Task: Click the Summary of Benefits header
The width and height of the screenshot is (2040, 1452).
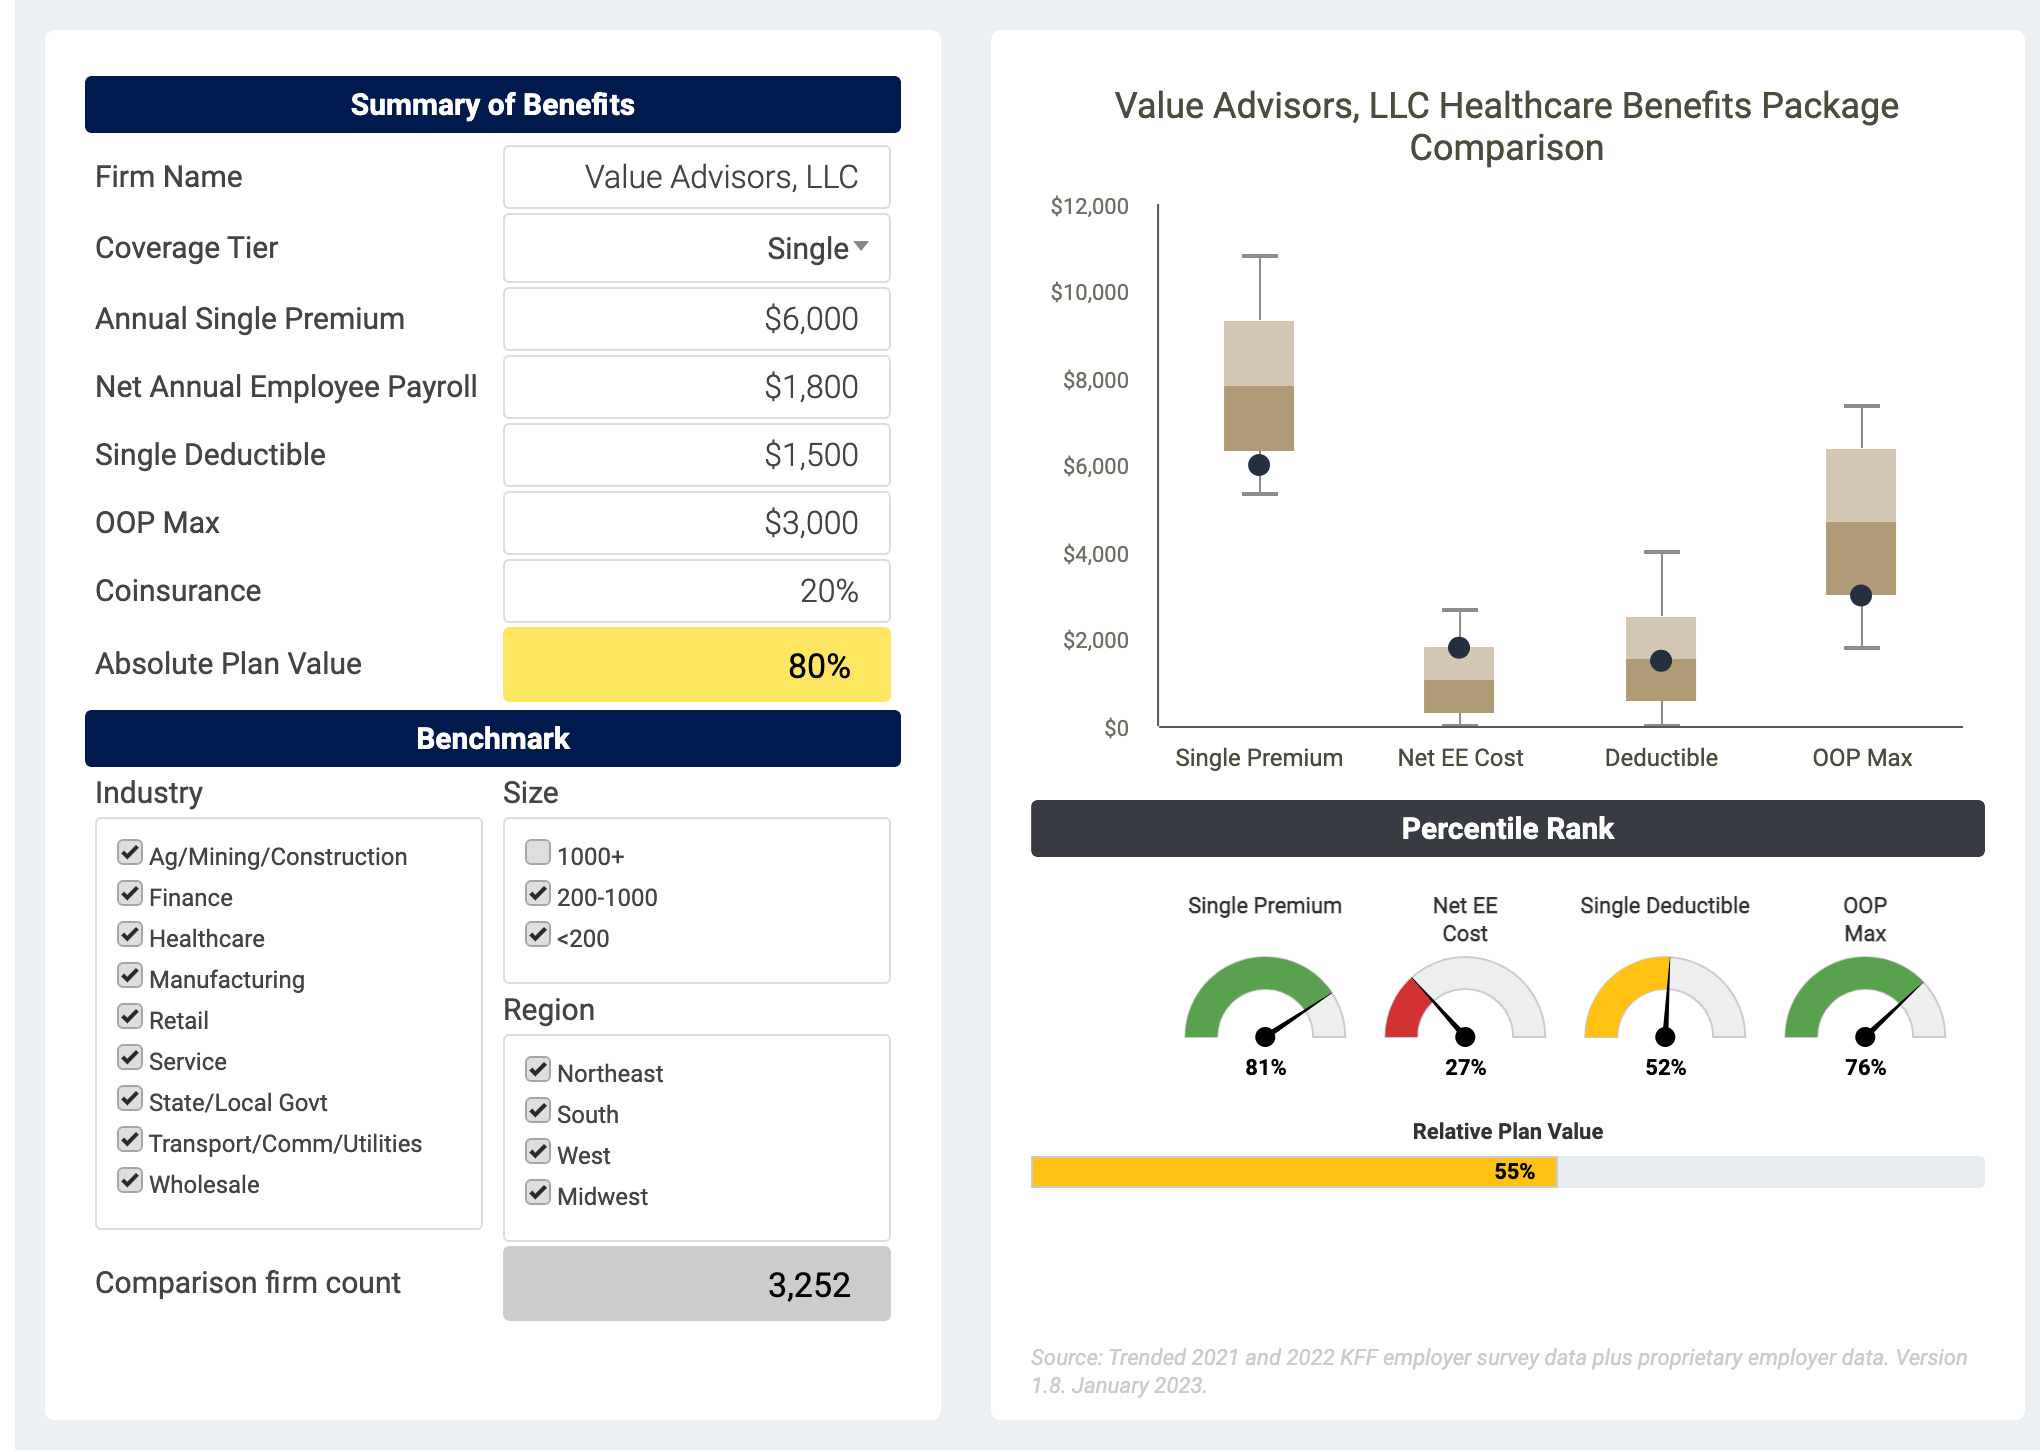Action: coord(493,105)
